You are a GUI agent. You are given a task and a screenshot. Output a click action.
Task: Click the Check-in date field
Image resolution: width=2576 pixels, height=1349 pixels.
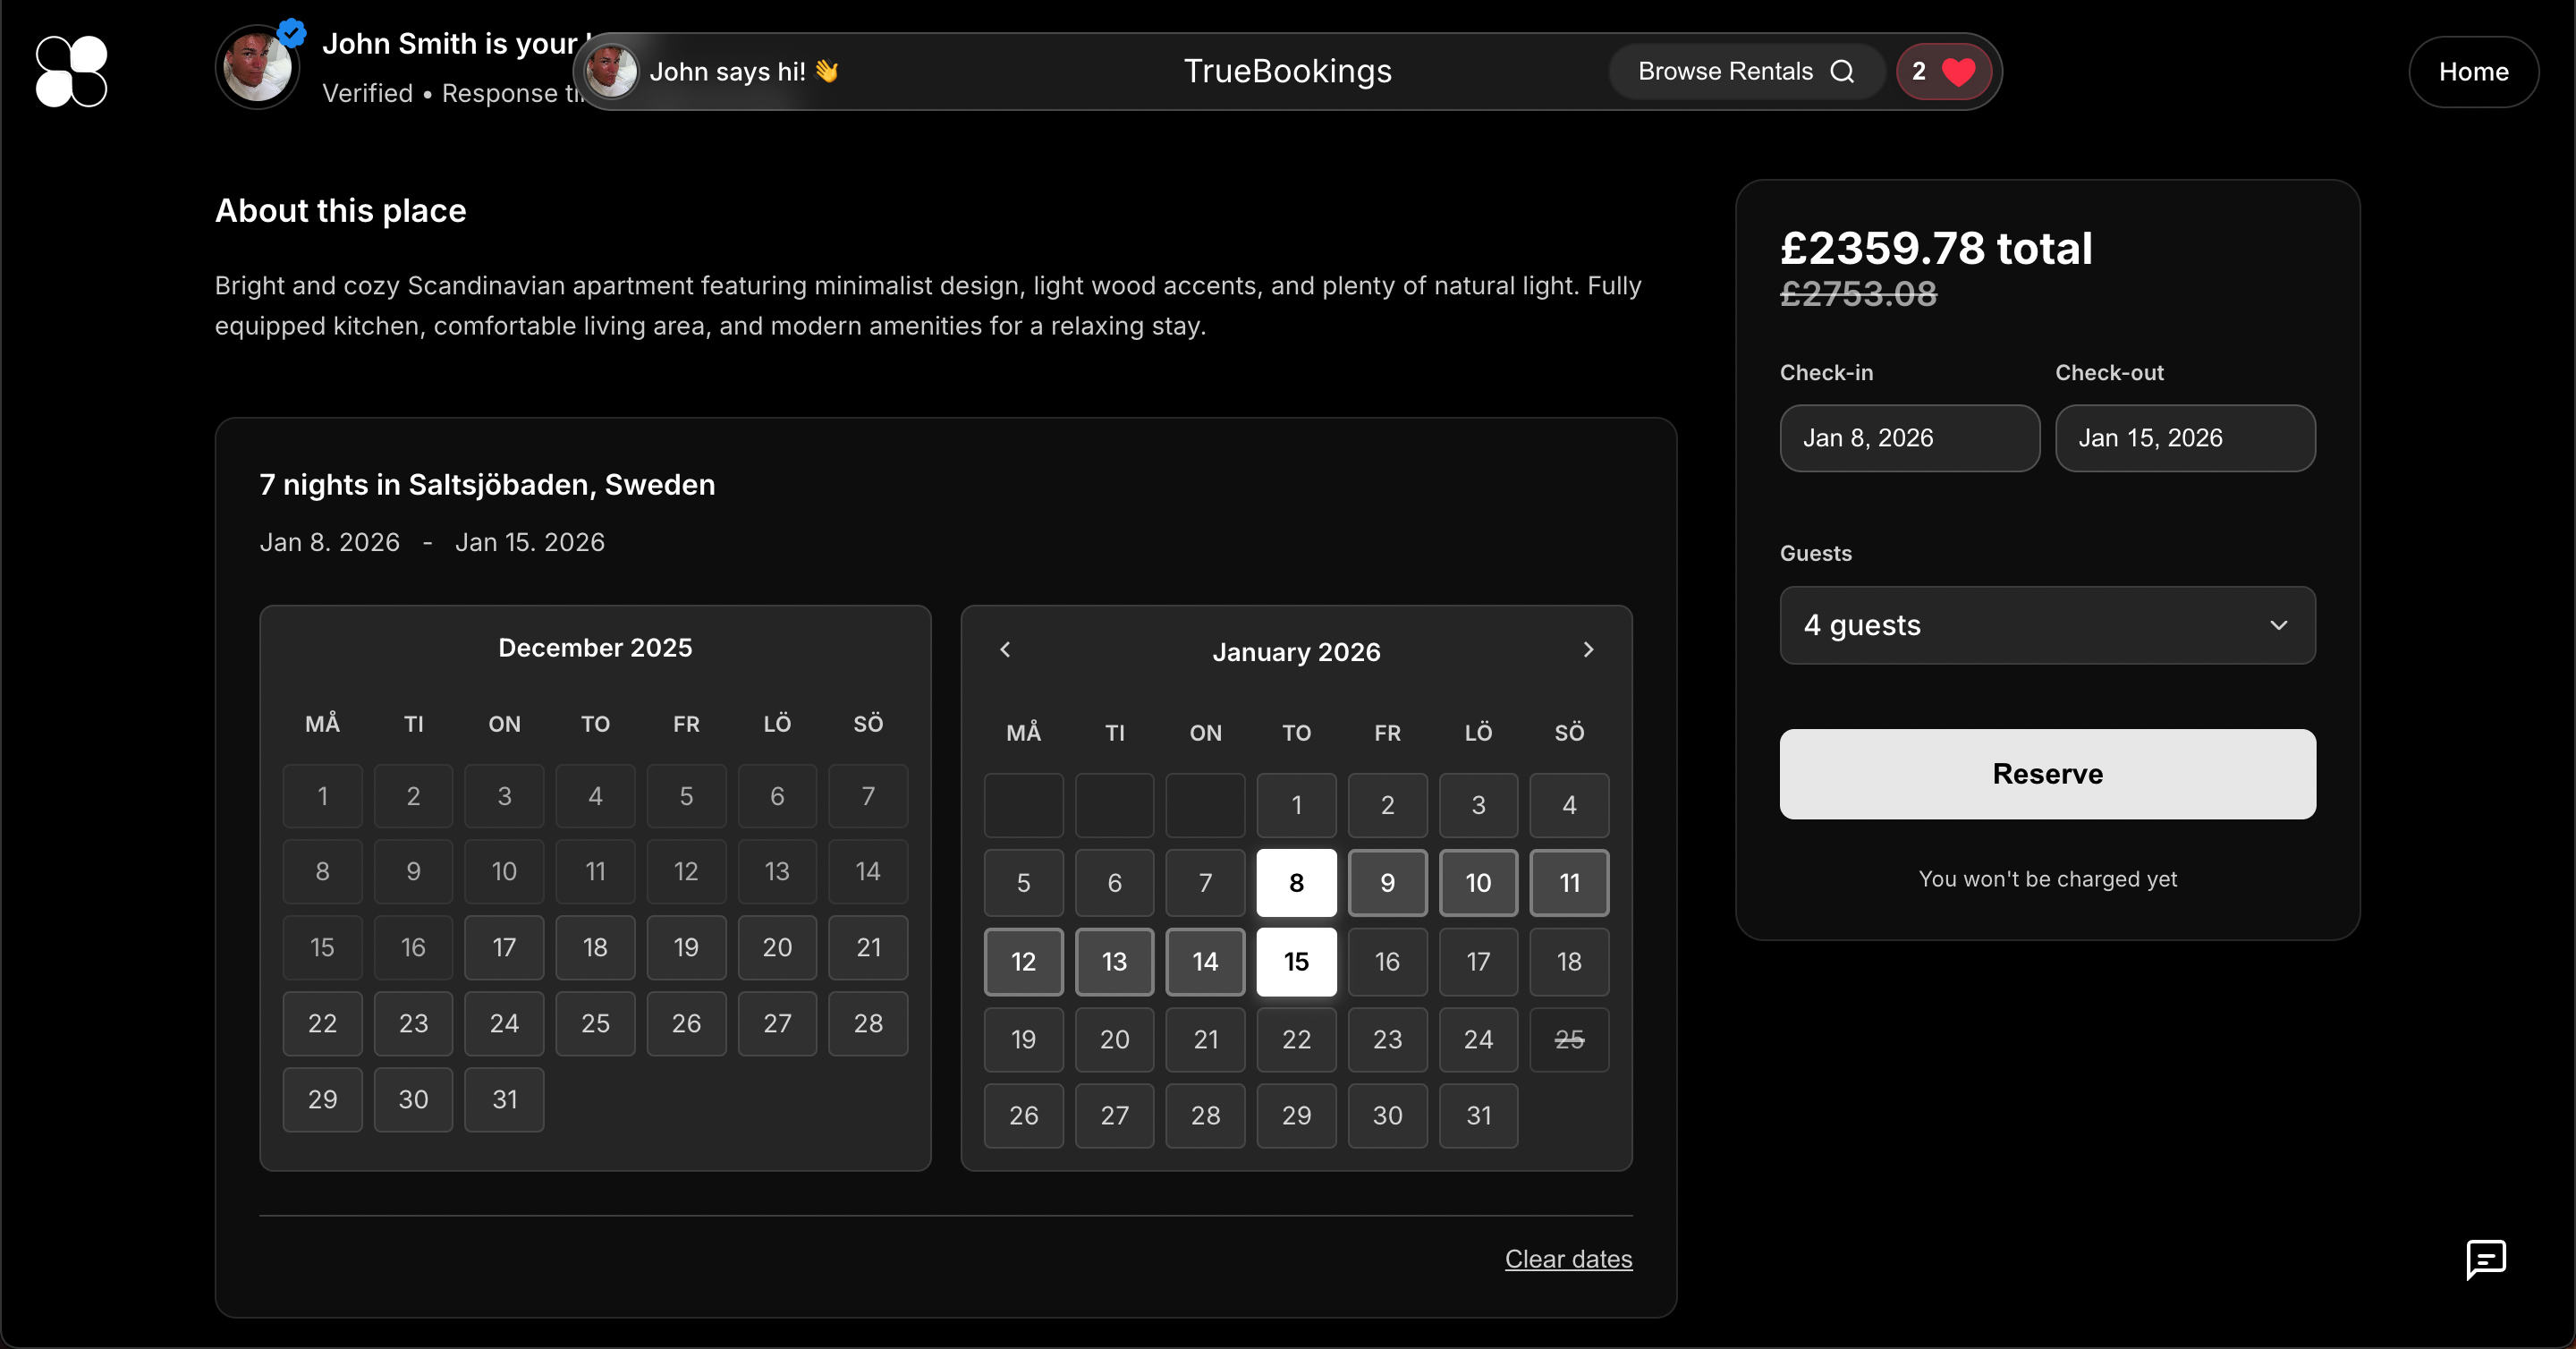(1908, 438)
